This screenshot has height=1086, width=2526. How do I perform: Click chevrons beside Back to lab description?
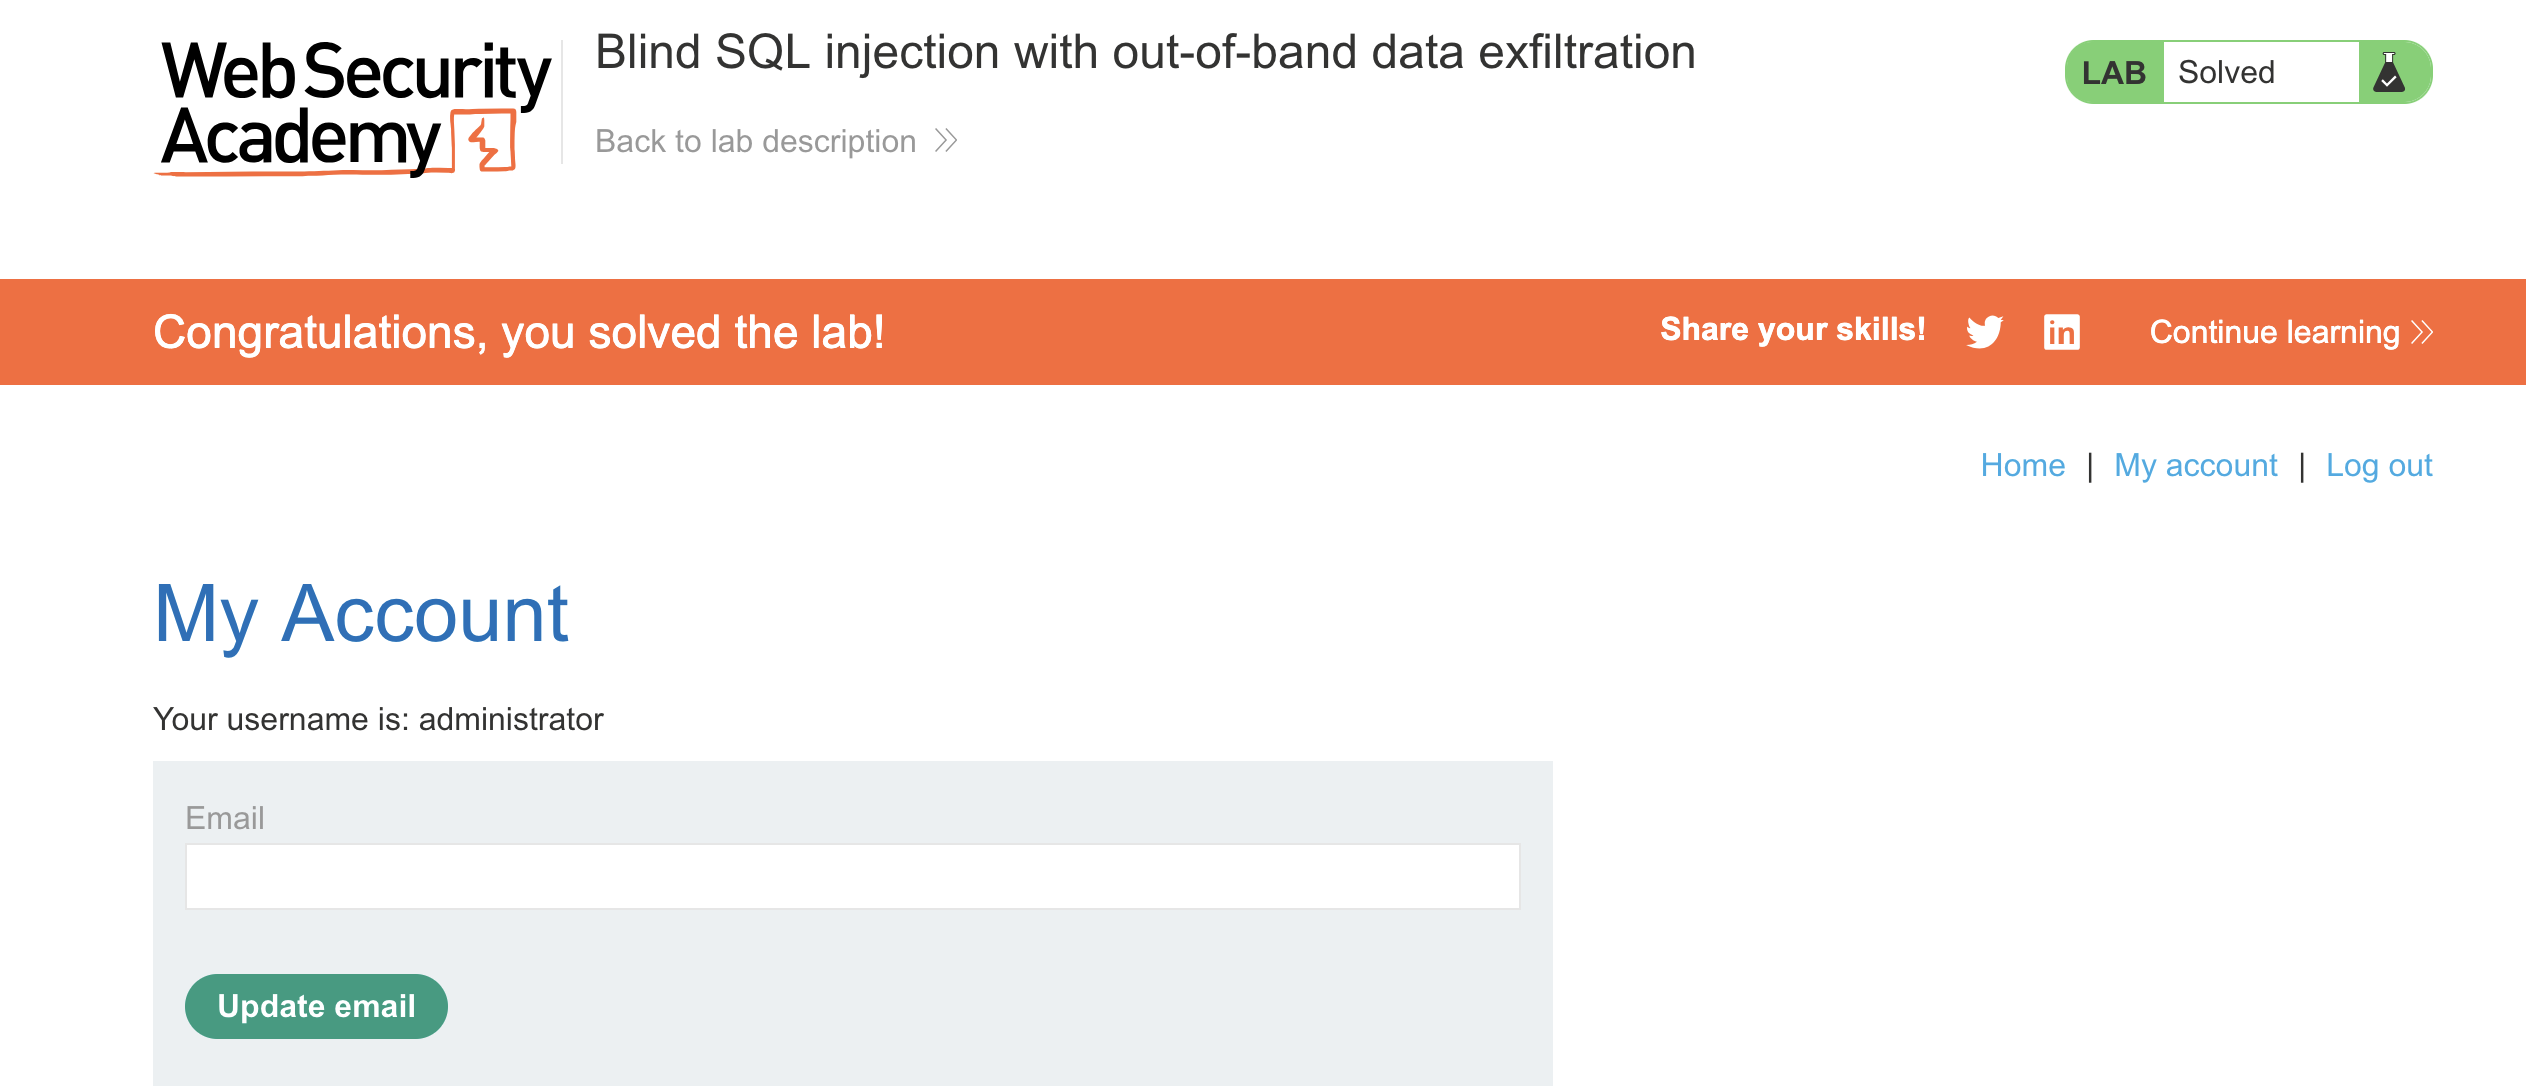(946, 141)
